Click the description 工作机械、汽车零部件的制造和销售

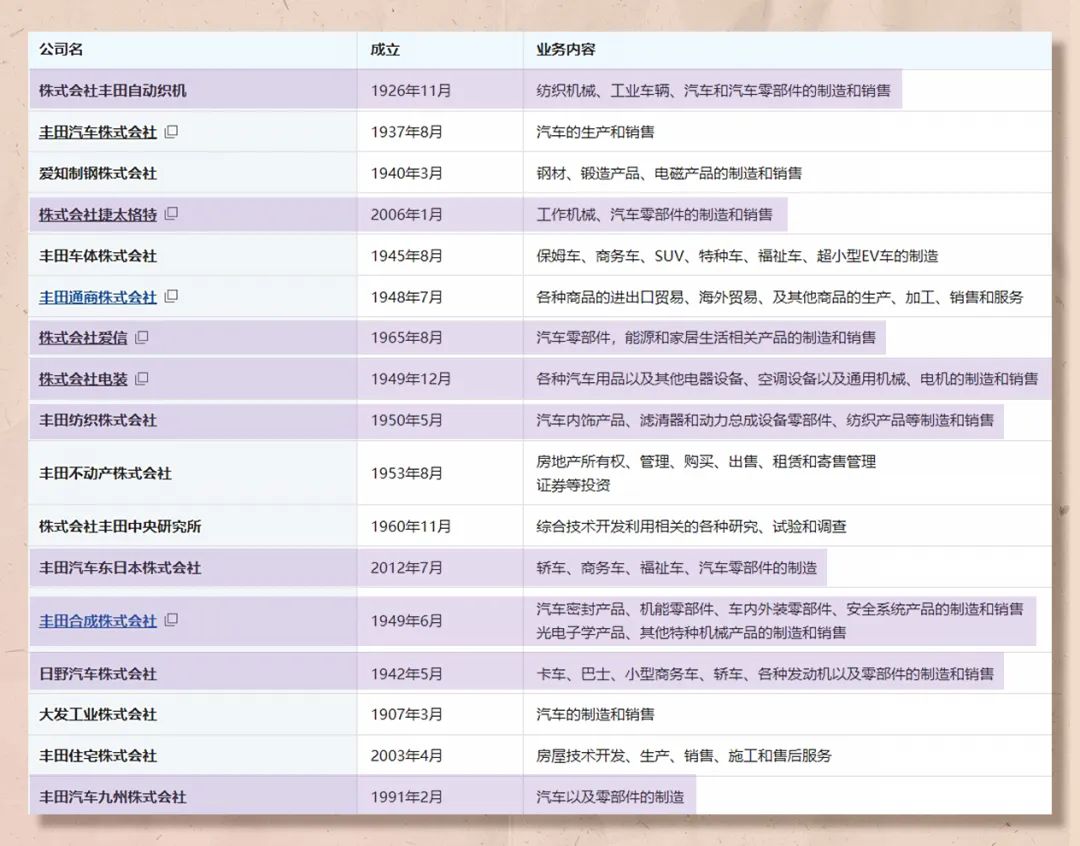pyautogui.click(x=654, y=214)
